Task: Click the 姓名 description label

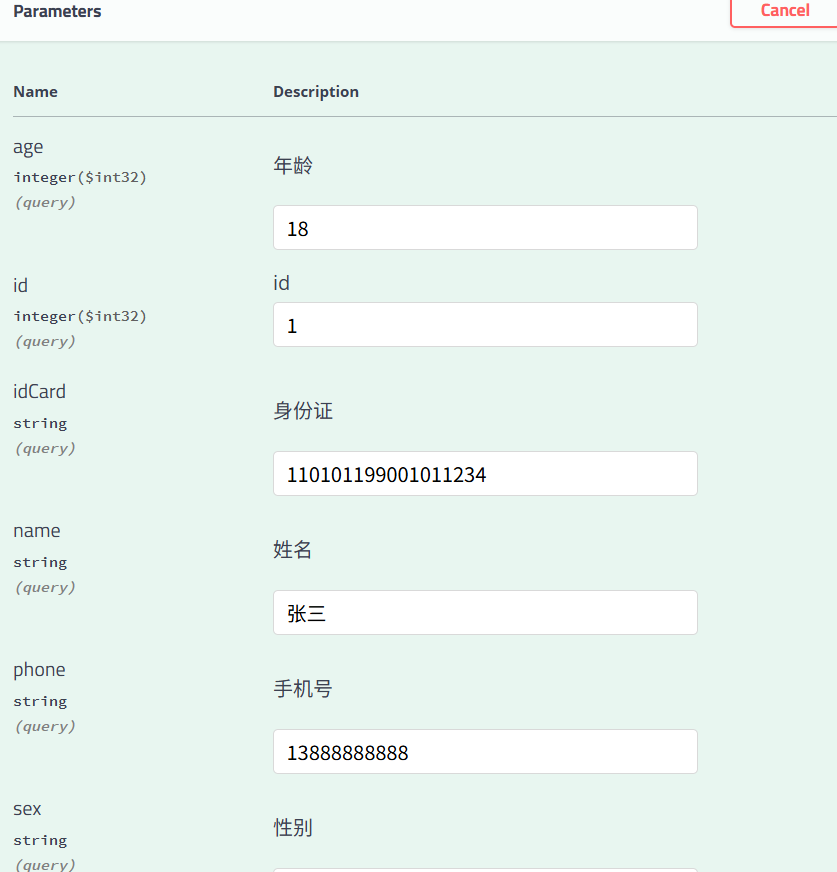Action: point(293,550)
